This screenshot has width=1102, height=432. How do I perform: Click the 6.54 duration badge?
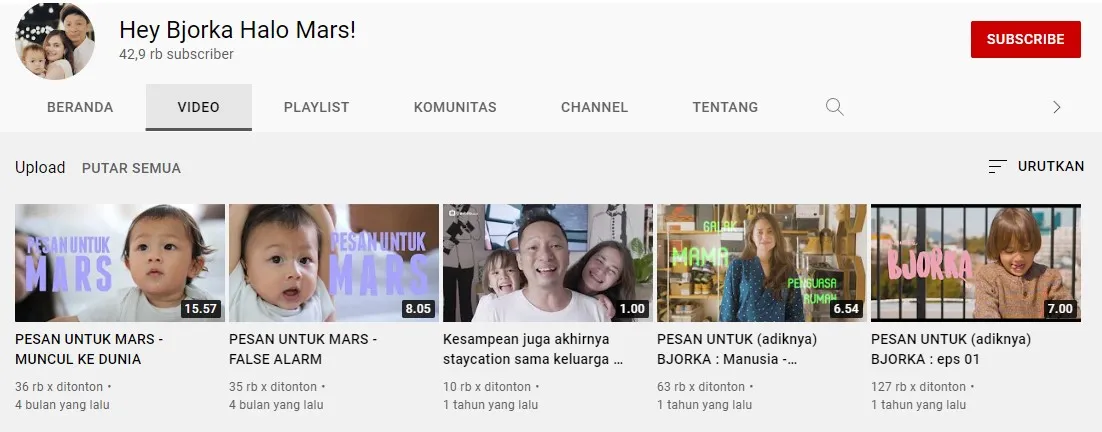point(845,308)
